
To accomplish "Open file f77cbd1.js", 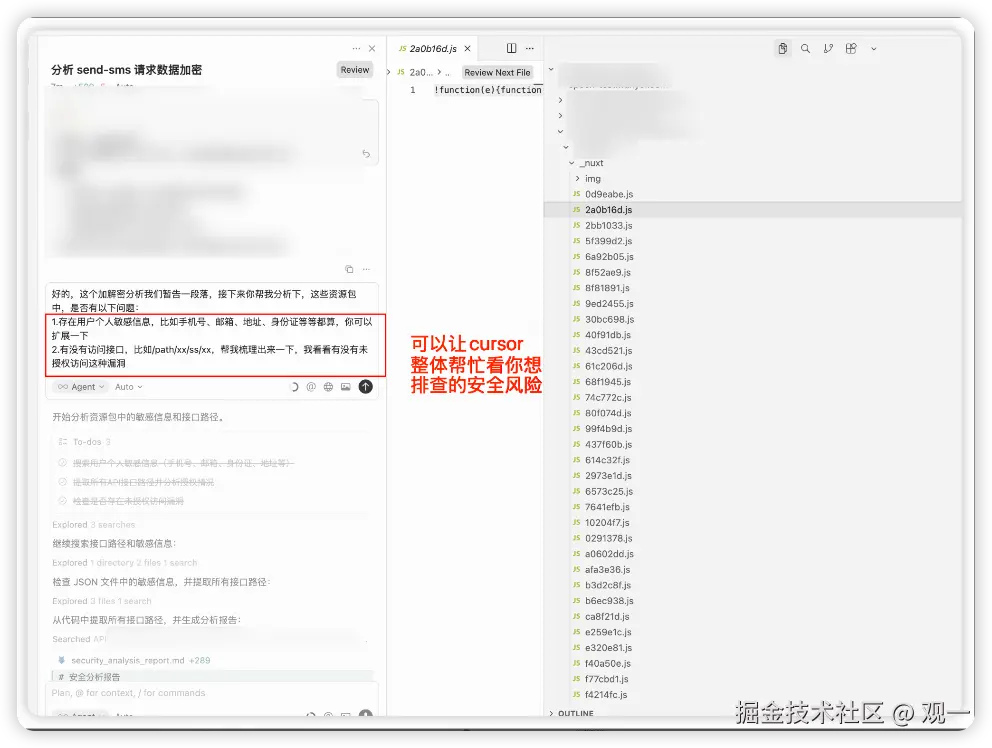I will (x=607, y=679).
